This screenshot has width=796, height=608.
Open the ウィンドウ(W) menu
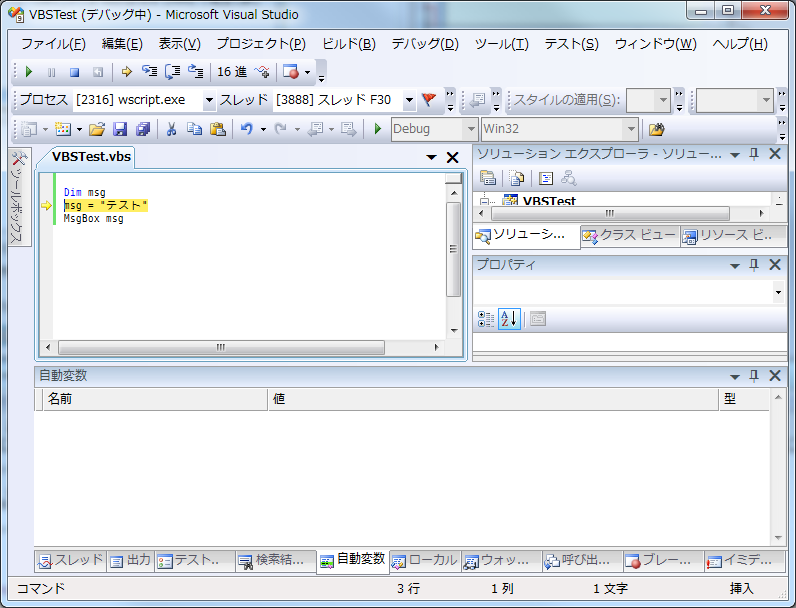(x=655, y=44)
